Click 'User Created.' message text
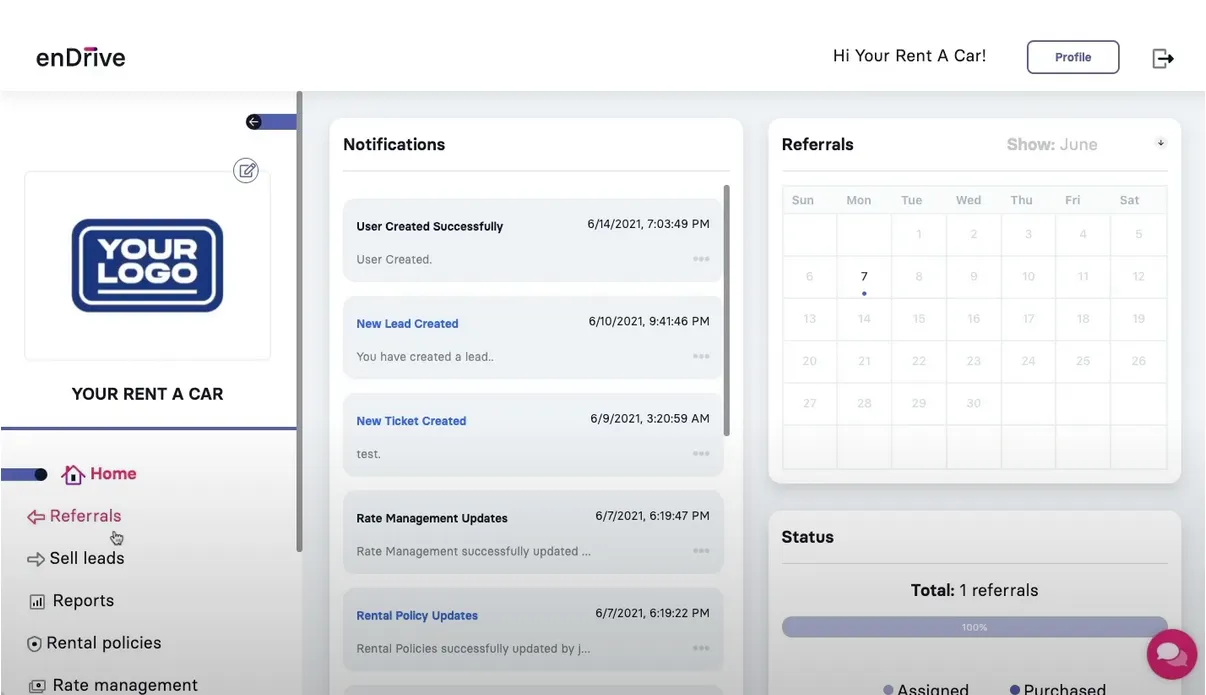 [x=394, y=260]
